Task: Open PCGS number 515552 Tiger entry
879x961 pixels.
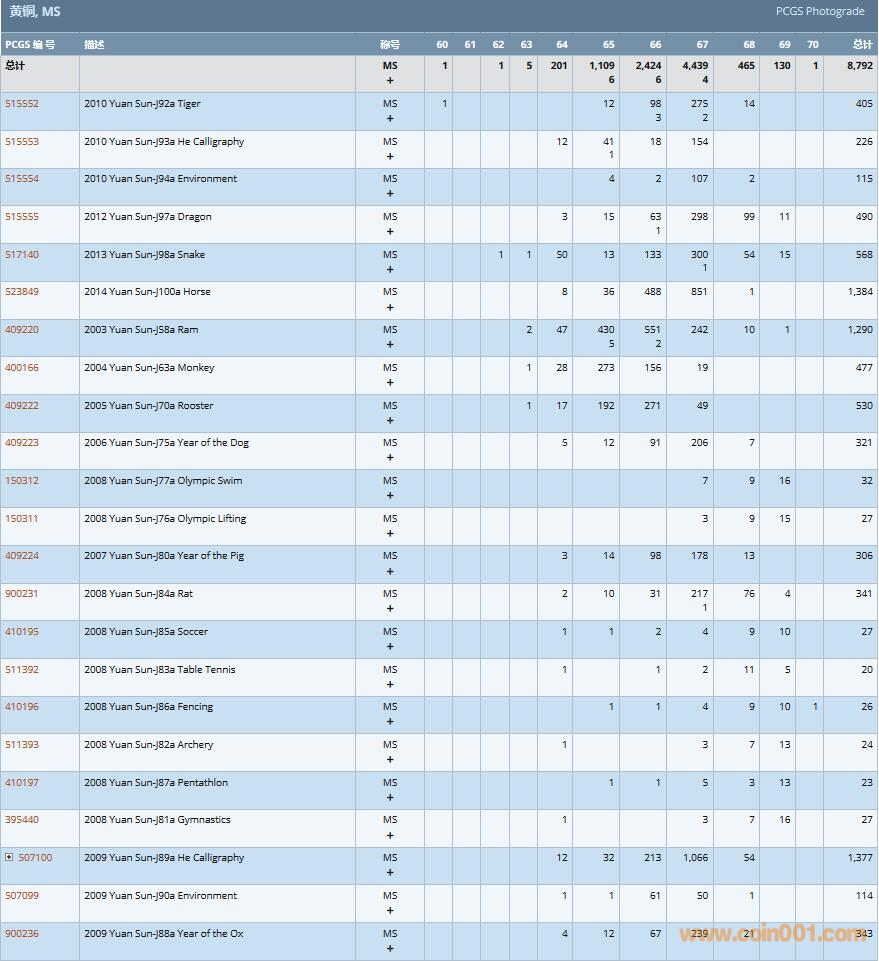Action: click(22, 104)
